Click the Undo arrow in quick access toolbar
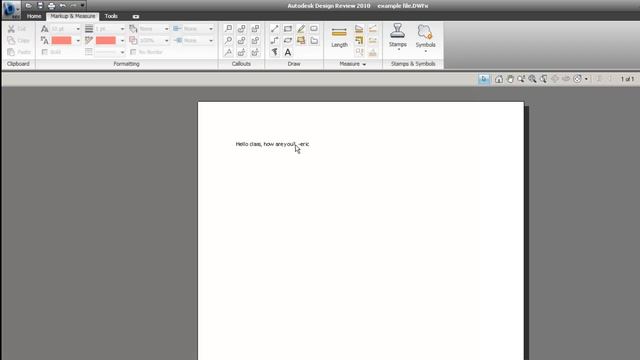Screen dimensions: 640x360 point(62,6)
